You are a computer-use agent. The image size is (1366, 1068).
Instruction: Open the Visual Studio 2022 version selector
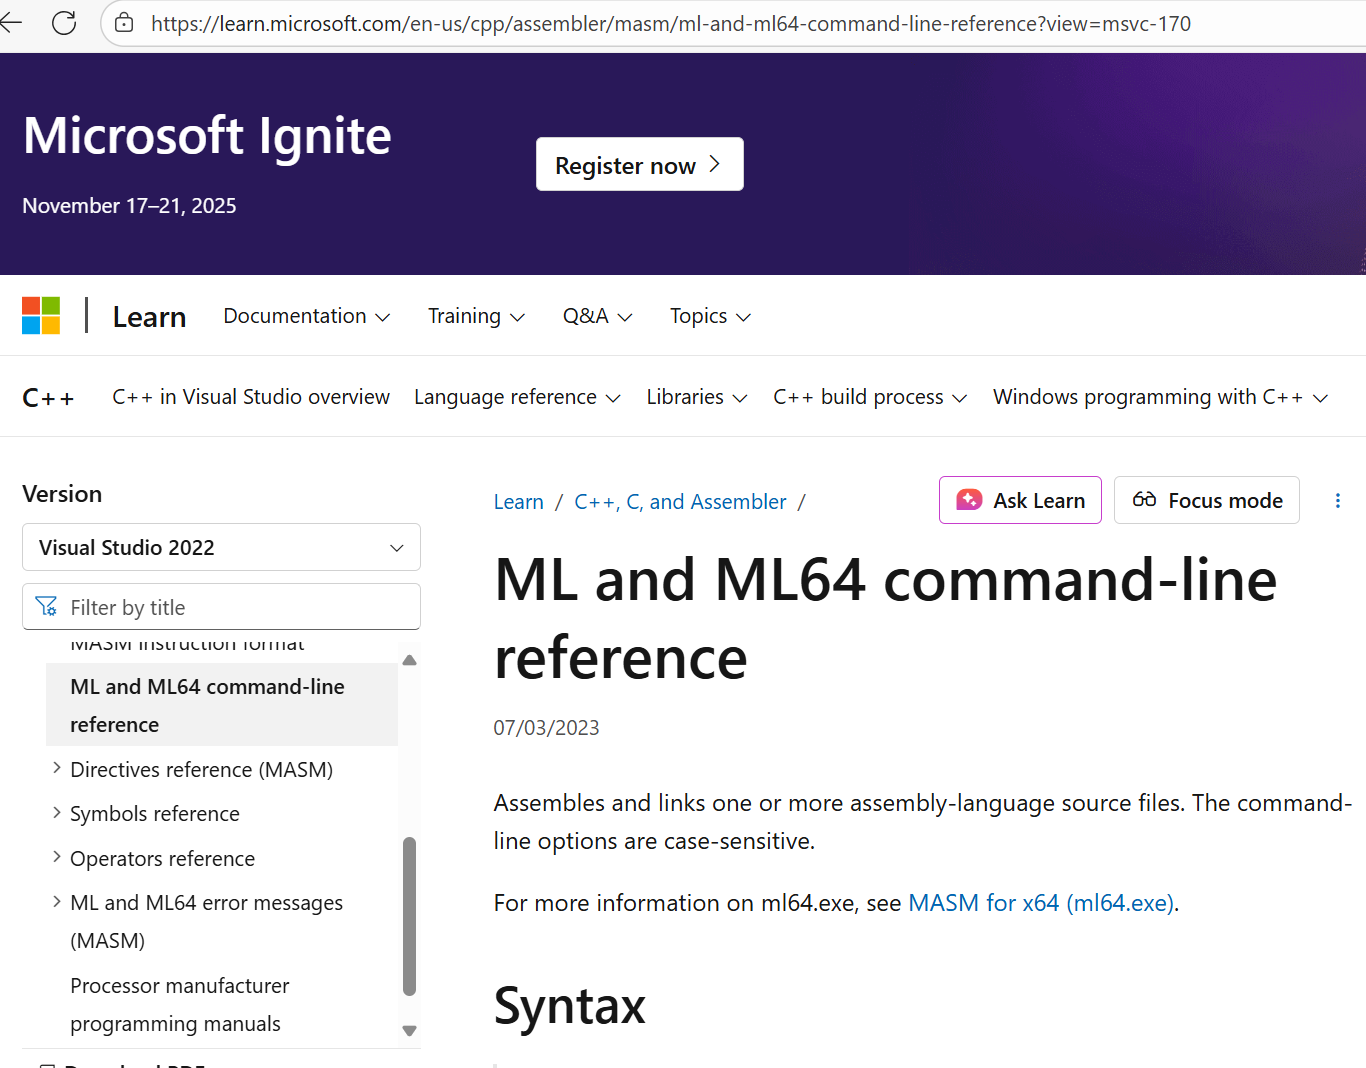coord(221,547)
